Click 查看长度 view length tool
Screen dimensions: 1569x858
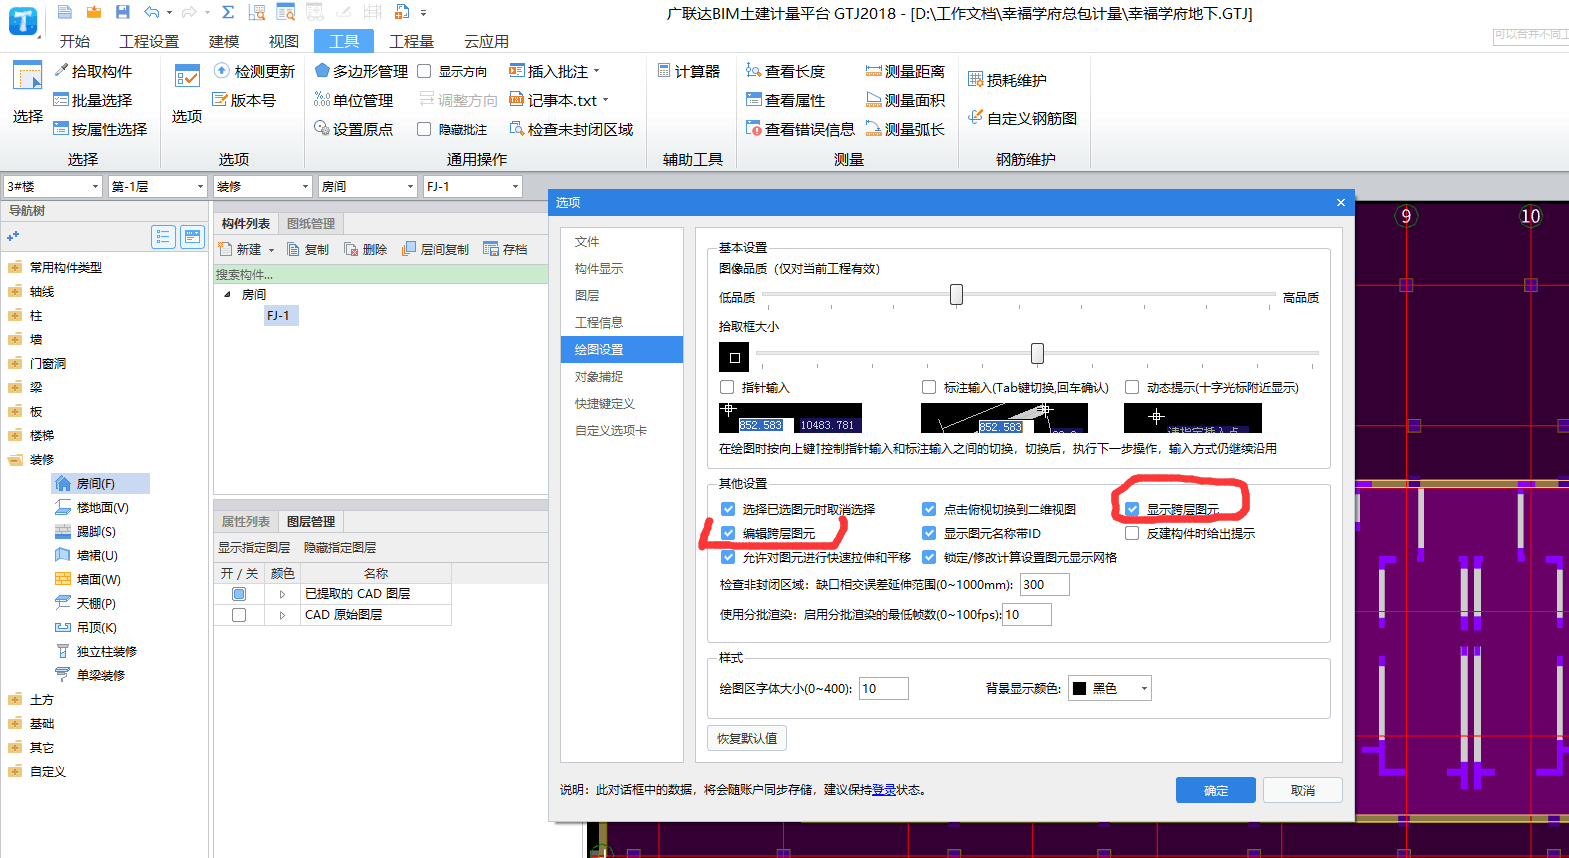pyautogui.click(x=786, y=71)
